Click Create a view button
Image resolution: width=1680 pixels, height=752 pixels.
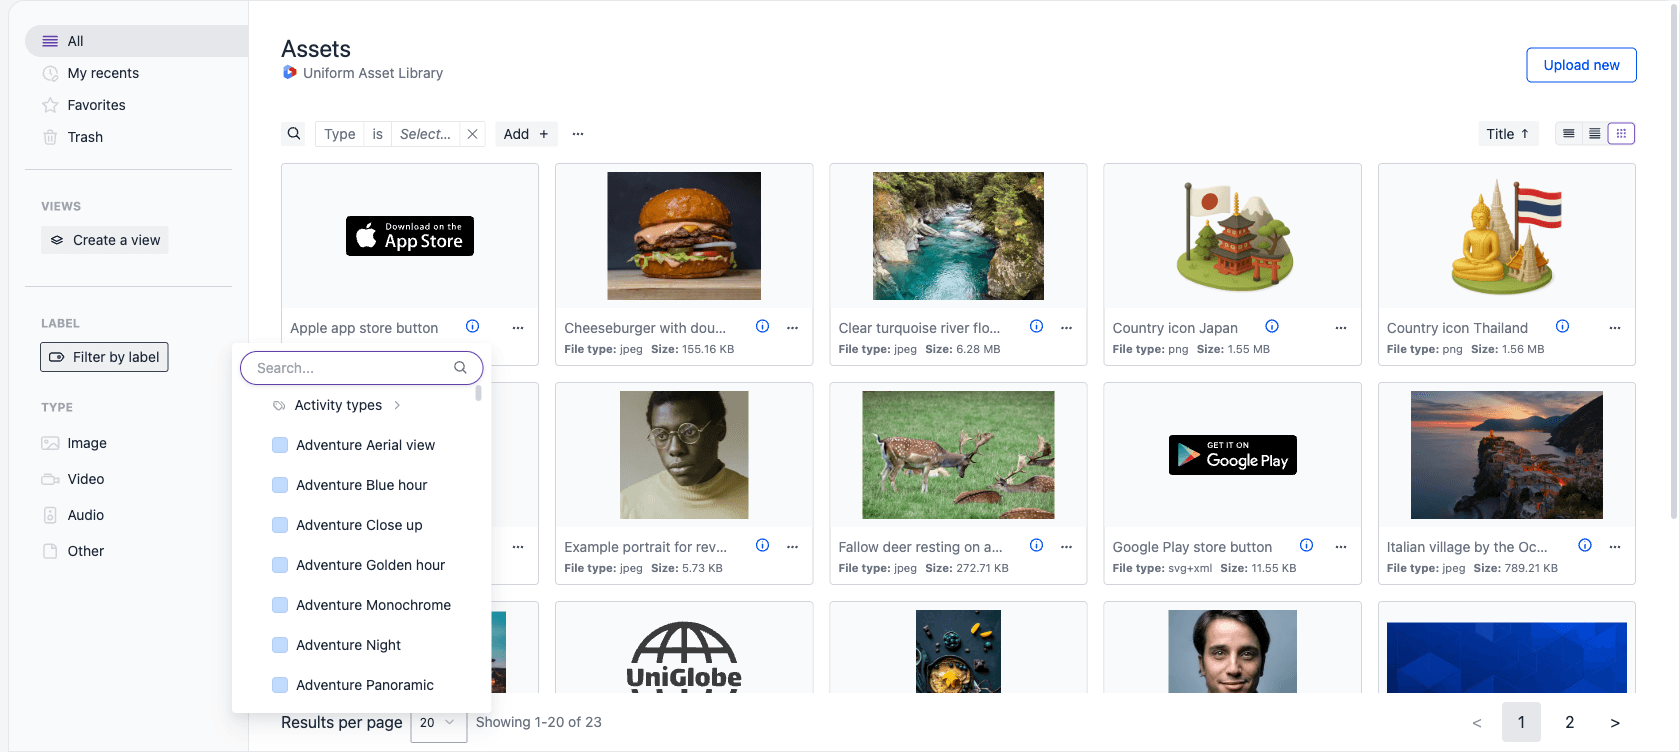(105, 240)
